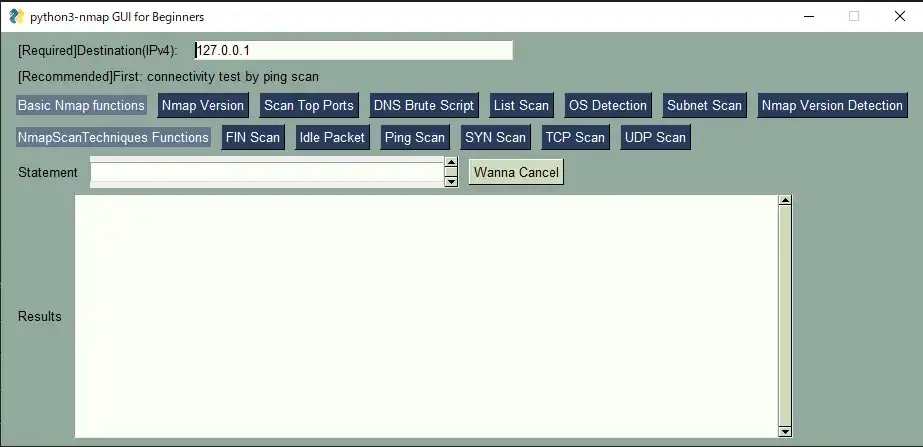Click the connectivity test recommendation text
Viewport: 923px width, 447px height.
click(x=168, y=77)
